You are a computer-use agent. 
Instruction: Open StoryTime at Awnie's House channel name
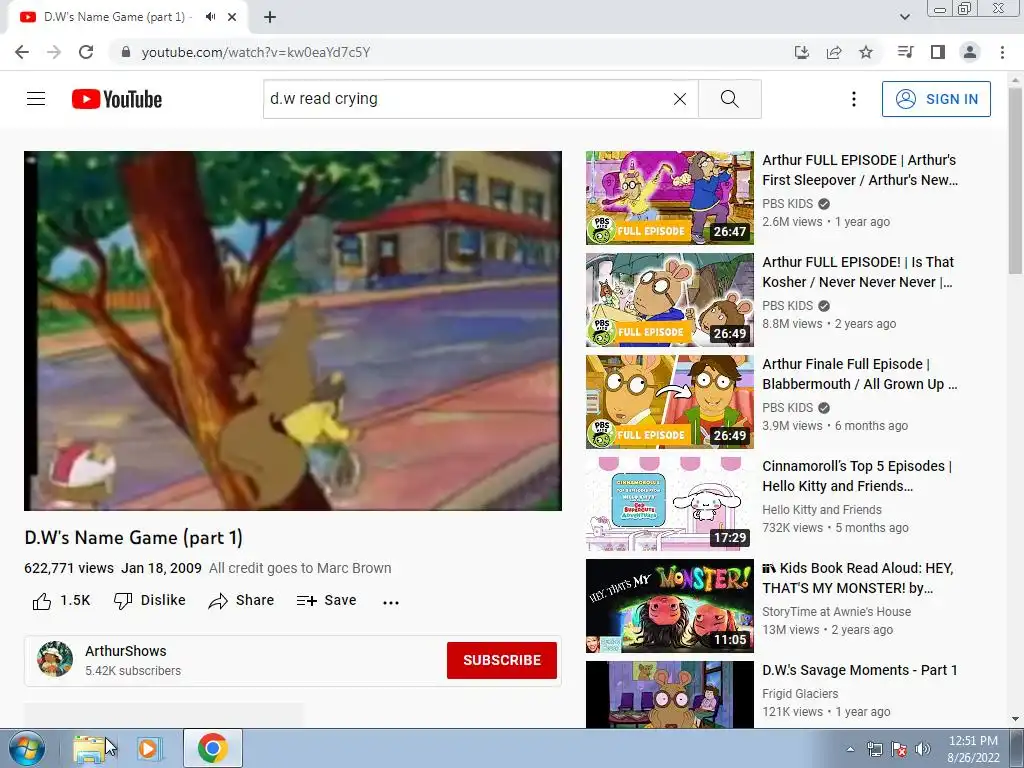[x=837, y=611]
